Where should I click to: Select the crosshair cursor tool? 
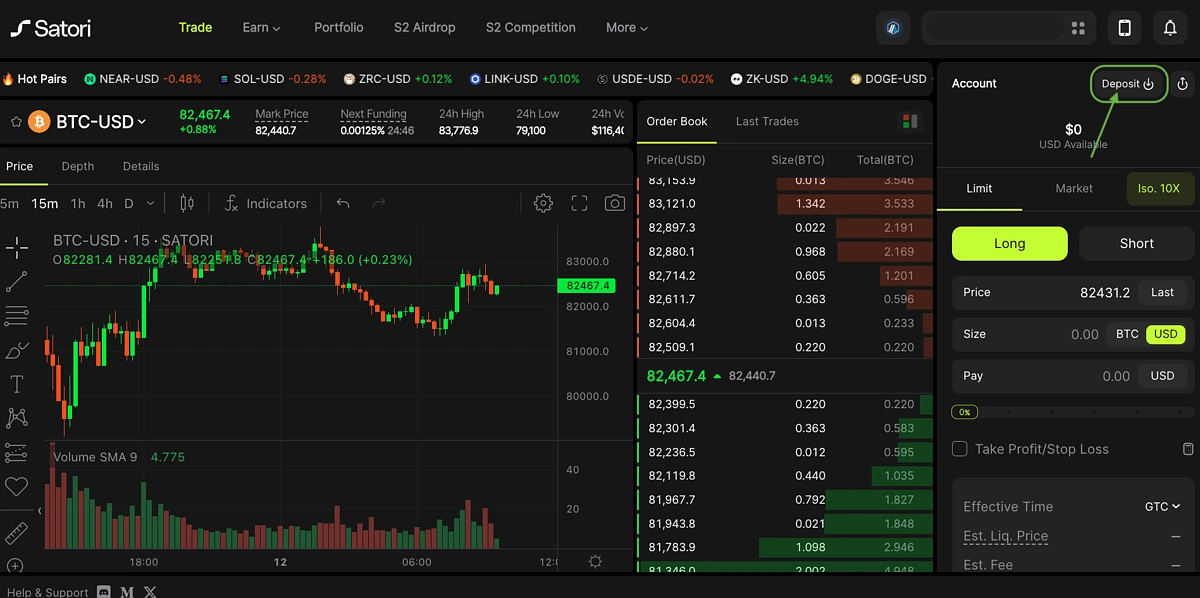tap(16, 247)
